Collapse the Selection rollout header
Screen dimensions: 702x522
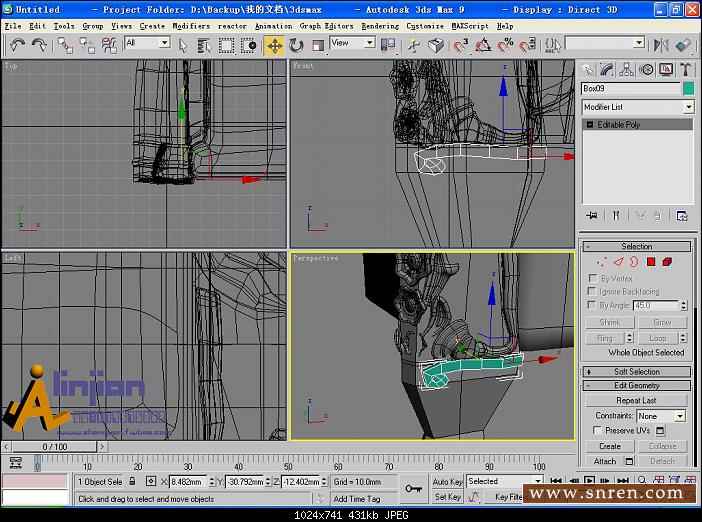pyautogui.click(x=636, y=246)
